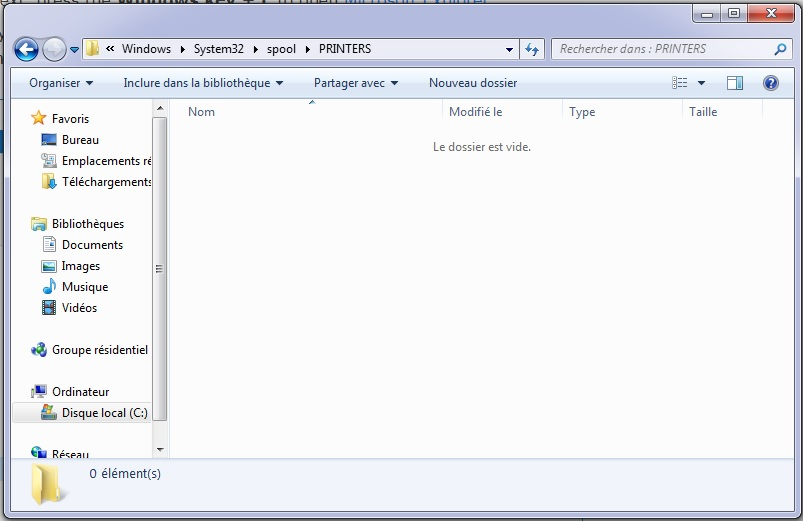
Task: Open view options dropdown arrow
Action: (x=701, y=83)
